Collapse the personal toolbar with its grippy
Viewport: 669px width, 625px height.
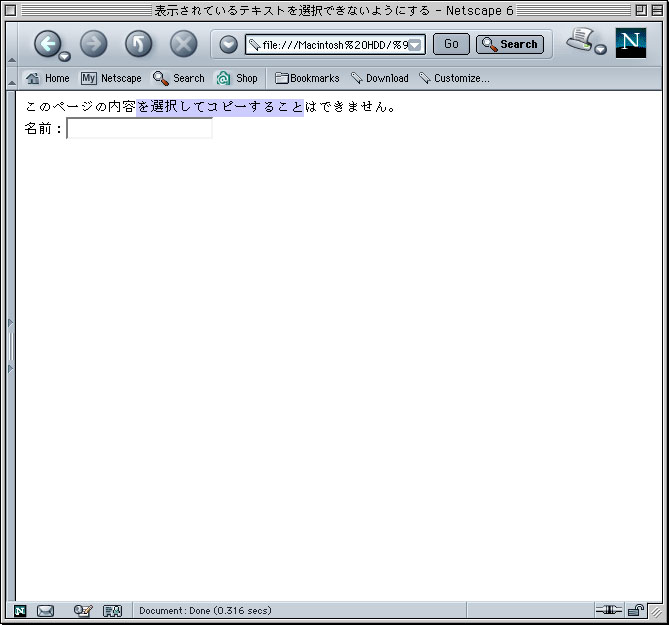[12, 78]
